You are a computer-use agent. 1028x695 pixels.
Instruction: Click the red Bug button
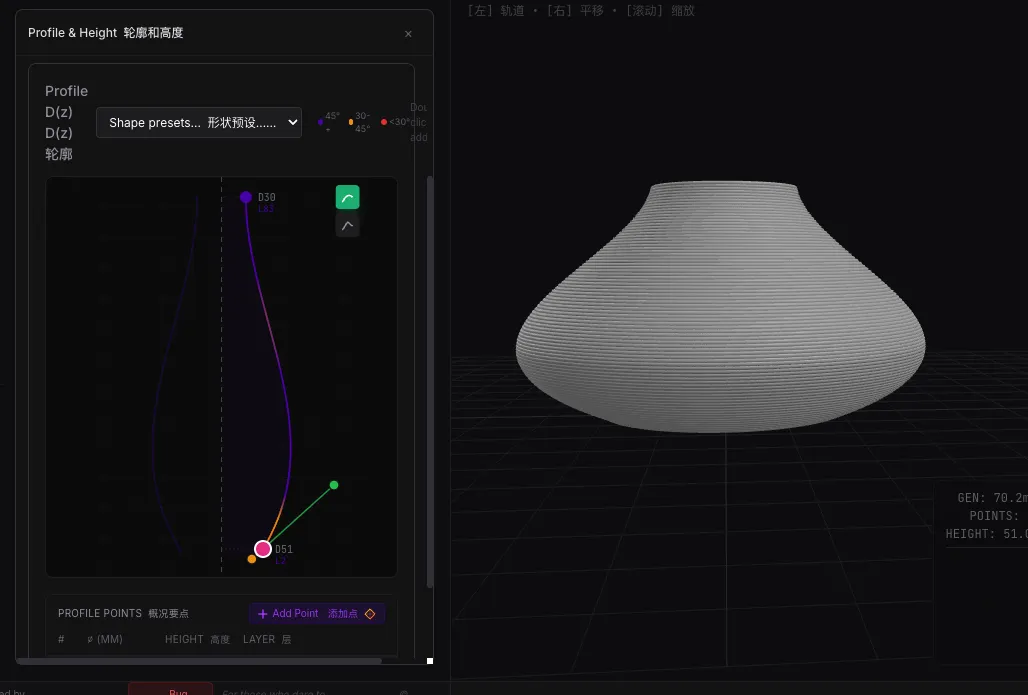(x=170, y=690)
